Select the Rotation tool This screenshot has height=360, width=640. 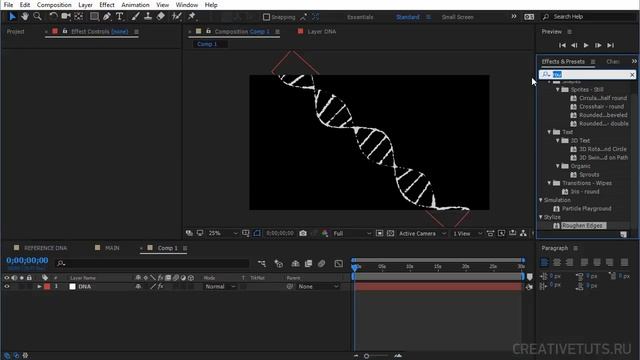[53, 17]
